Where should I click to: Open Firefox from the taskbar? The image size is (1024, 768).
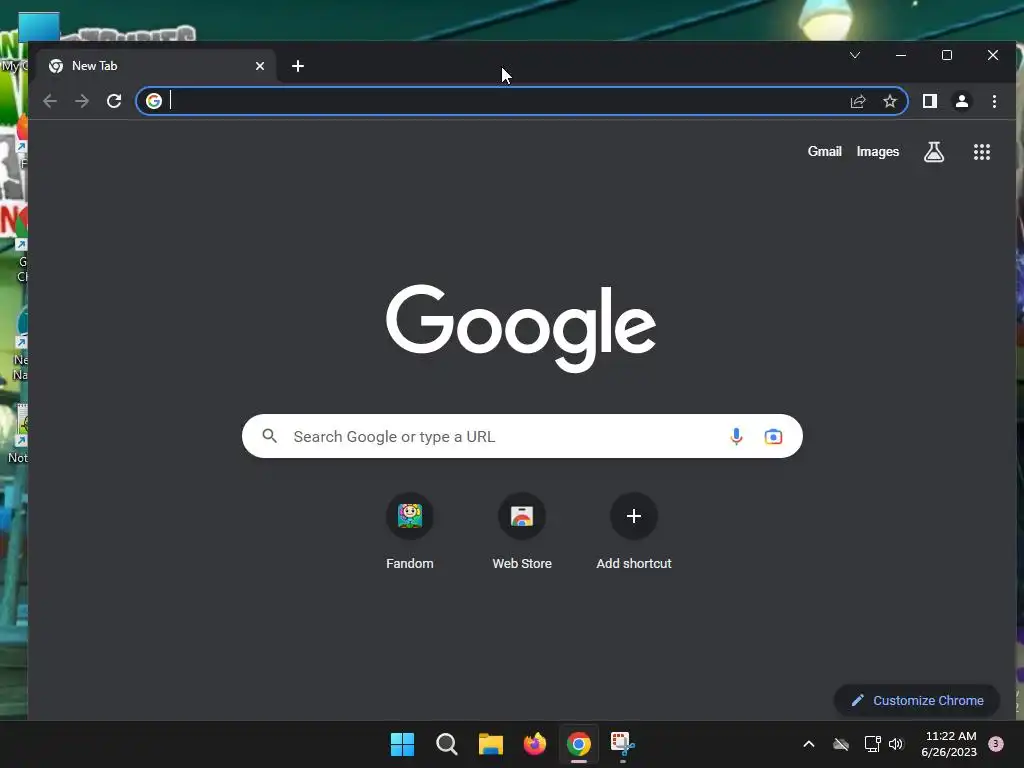point(535,744)
